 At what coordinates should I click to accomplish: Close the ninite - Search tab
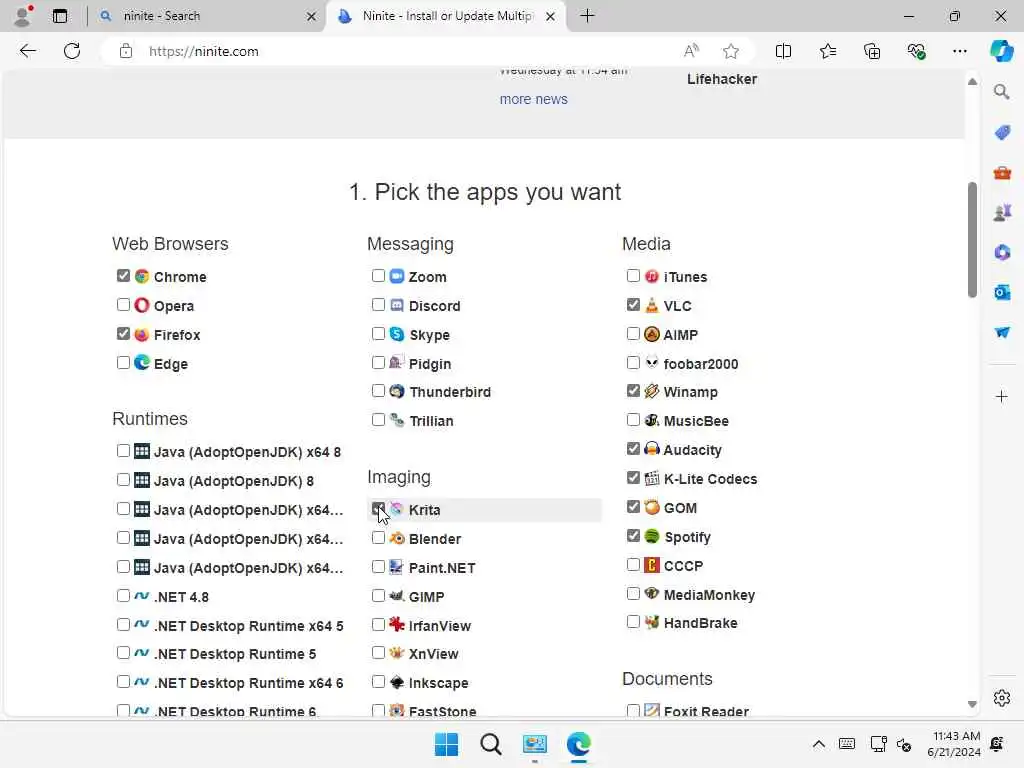click(x=312, y=16)
